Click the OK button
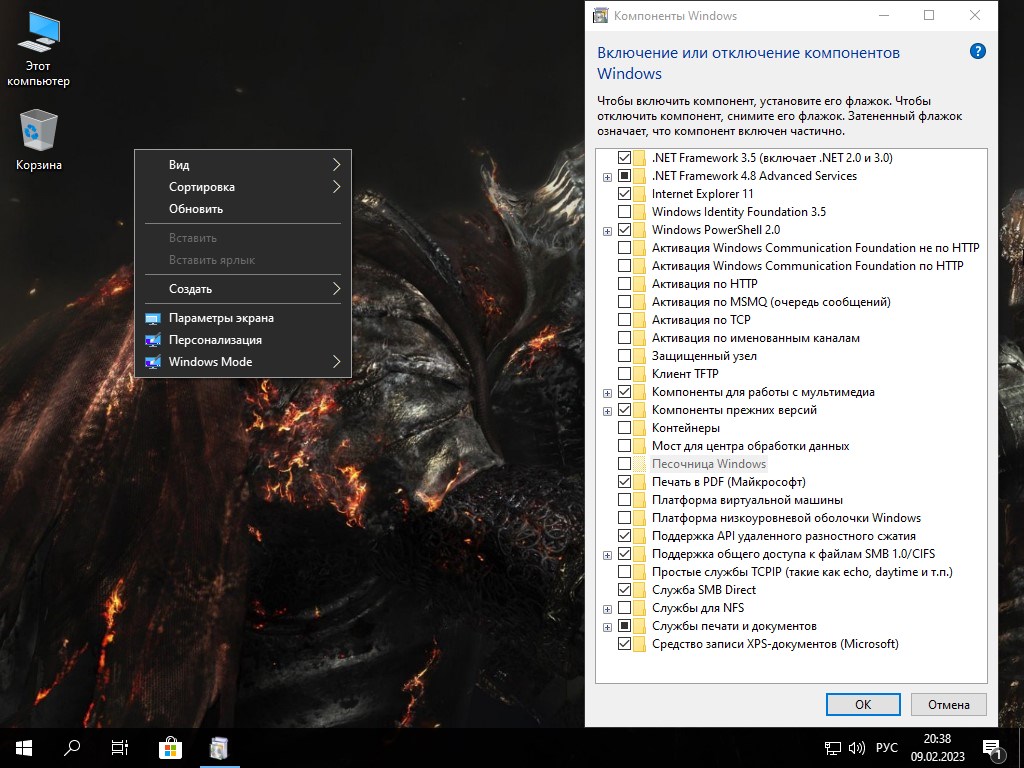The image size is (1024, 768). pos(862,704)
